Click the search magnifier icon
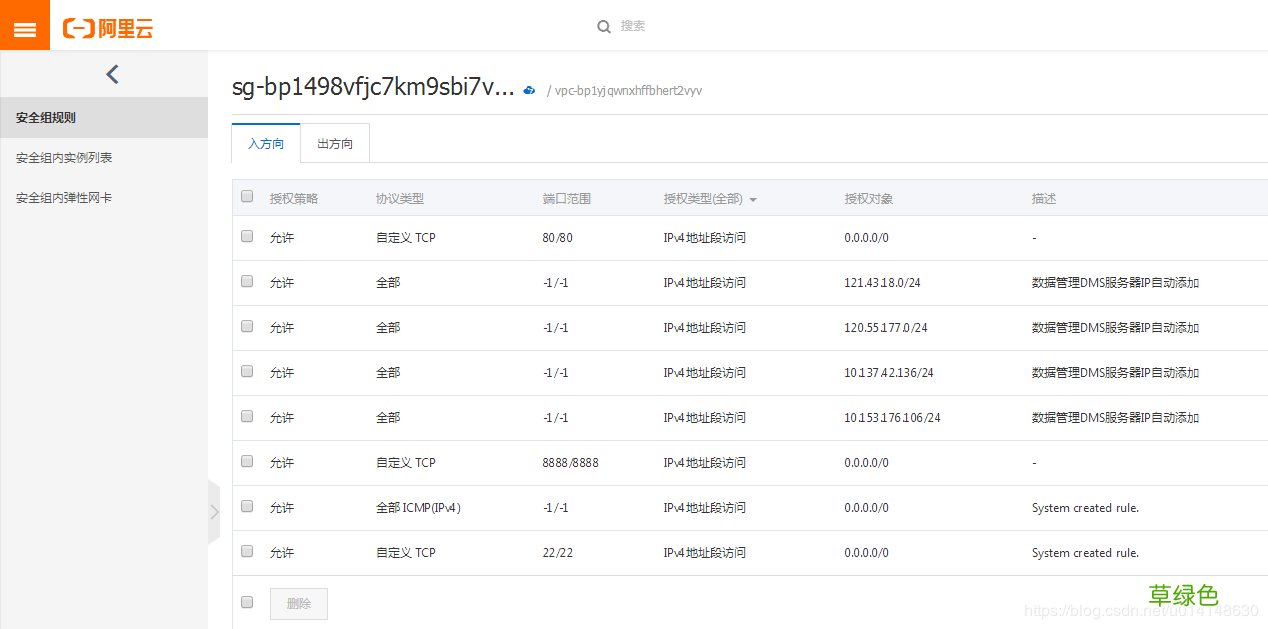Image resolution: width=1268 pixels, height=629 pixels. [x=602, y=26]
